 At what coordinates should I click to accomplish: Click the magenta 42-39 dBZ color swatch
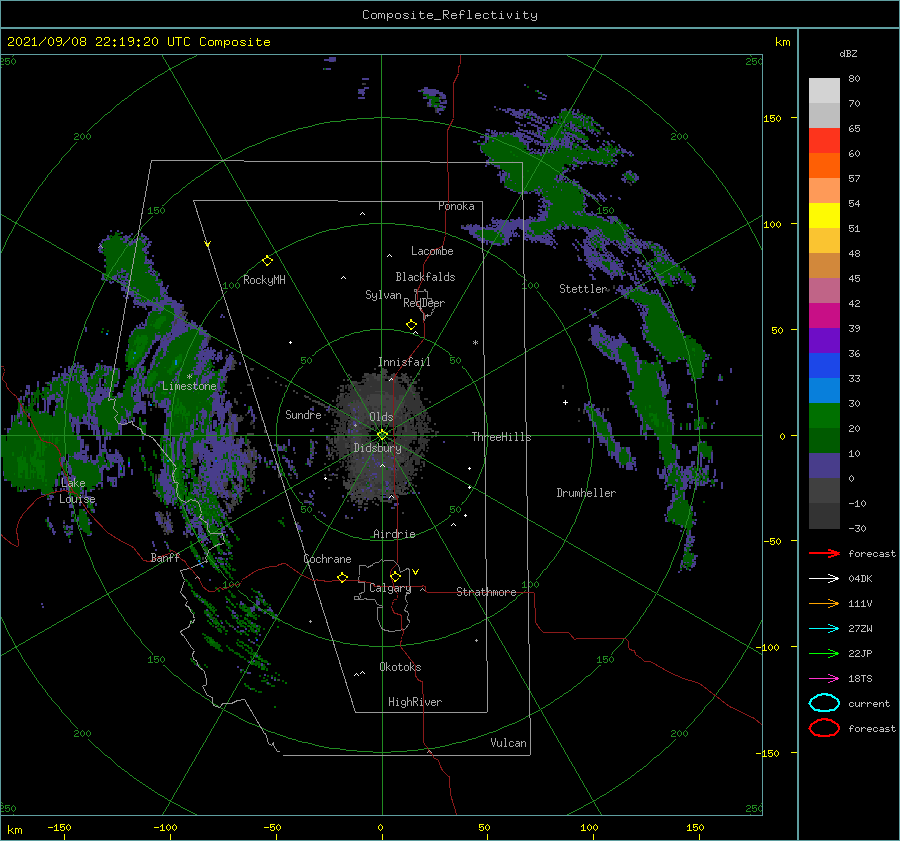[x=824, y=316]
